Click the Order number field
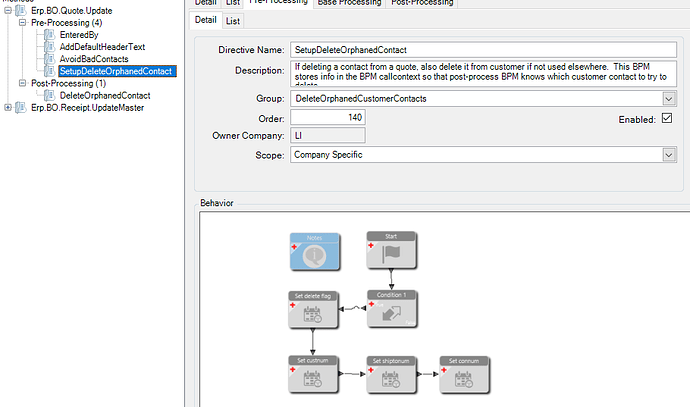 coord(328,117)
